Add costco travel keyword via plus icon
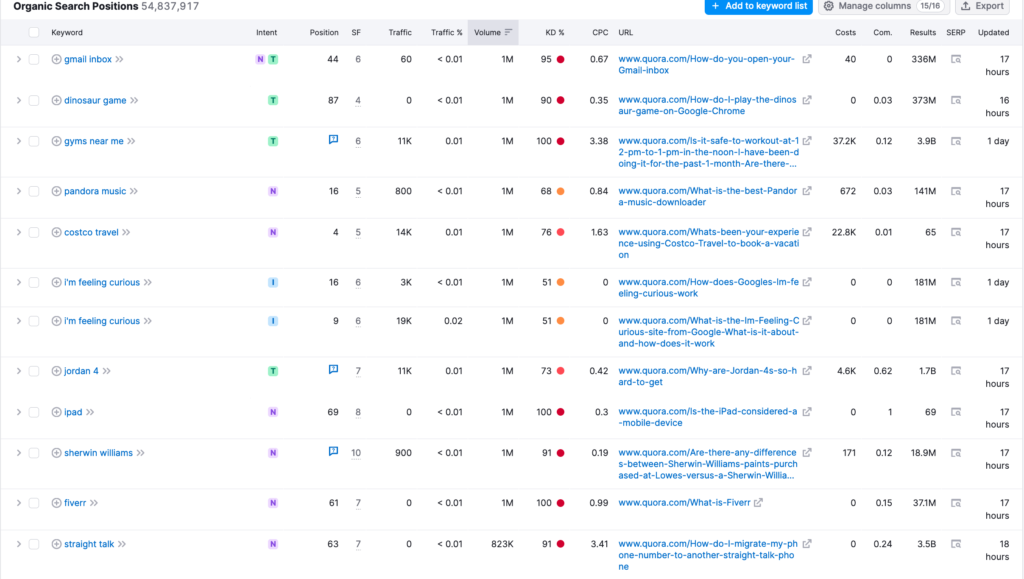1024x579 pixels. tap(56, 232)
